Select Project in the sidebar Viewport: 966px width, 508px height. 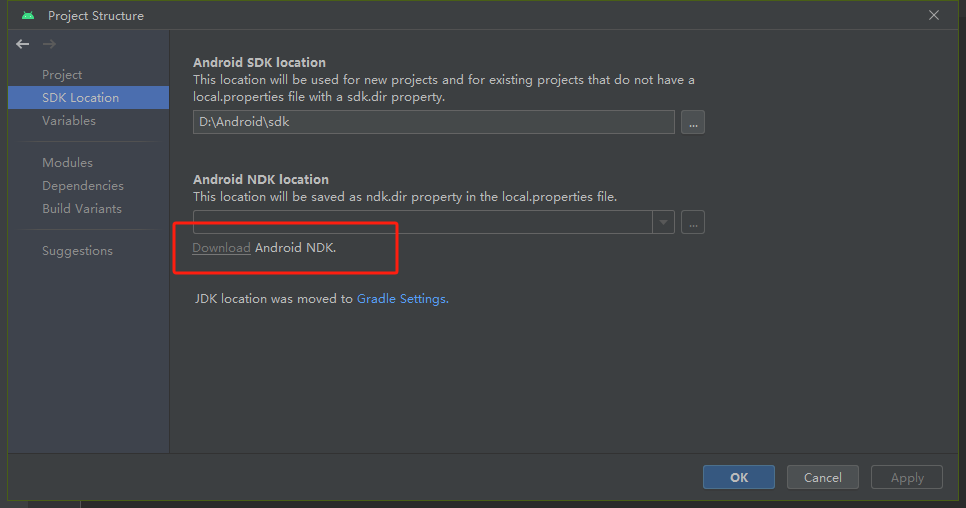[62, 75]
